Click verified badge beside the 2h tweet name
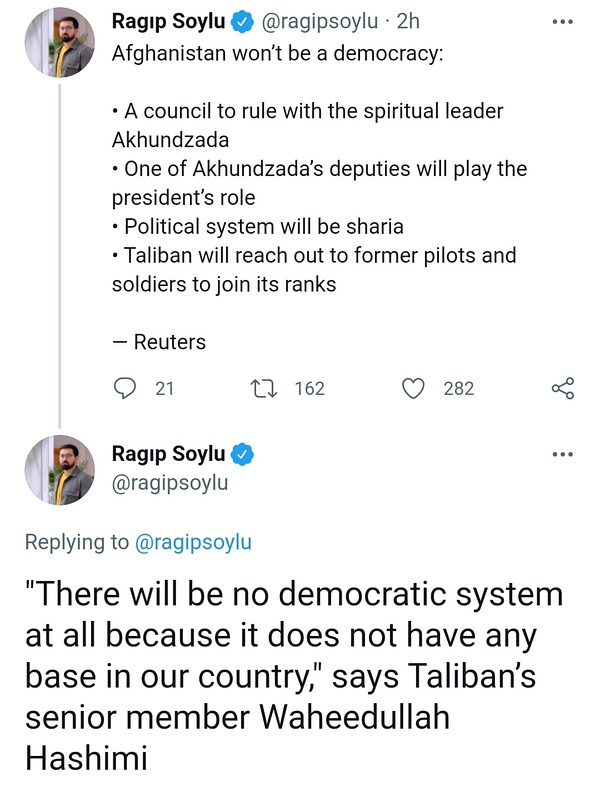 tap(241, 20)
